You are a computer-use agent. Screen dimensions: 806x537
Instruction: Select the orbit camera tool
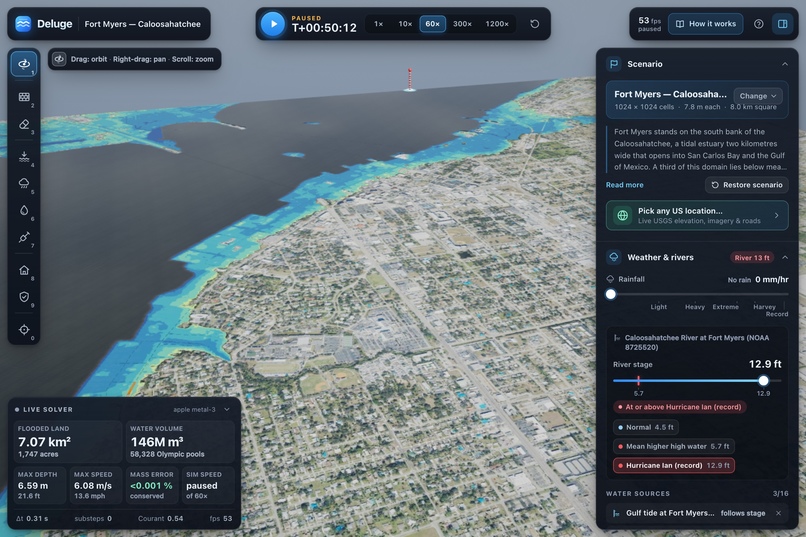24,64
